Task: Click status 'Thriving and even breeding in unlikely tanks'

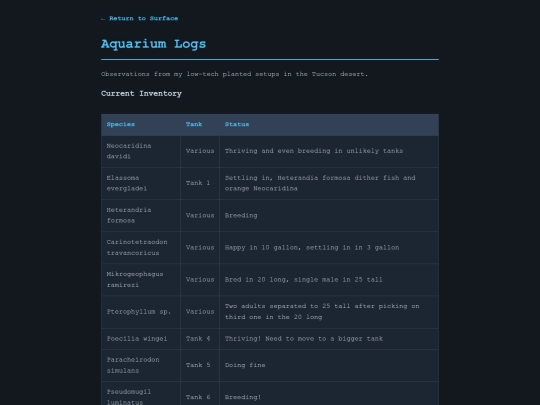Action: (329, 151)
